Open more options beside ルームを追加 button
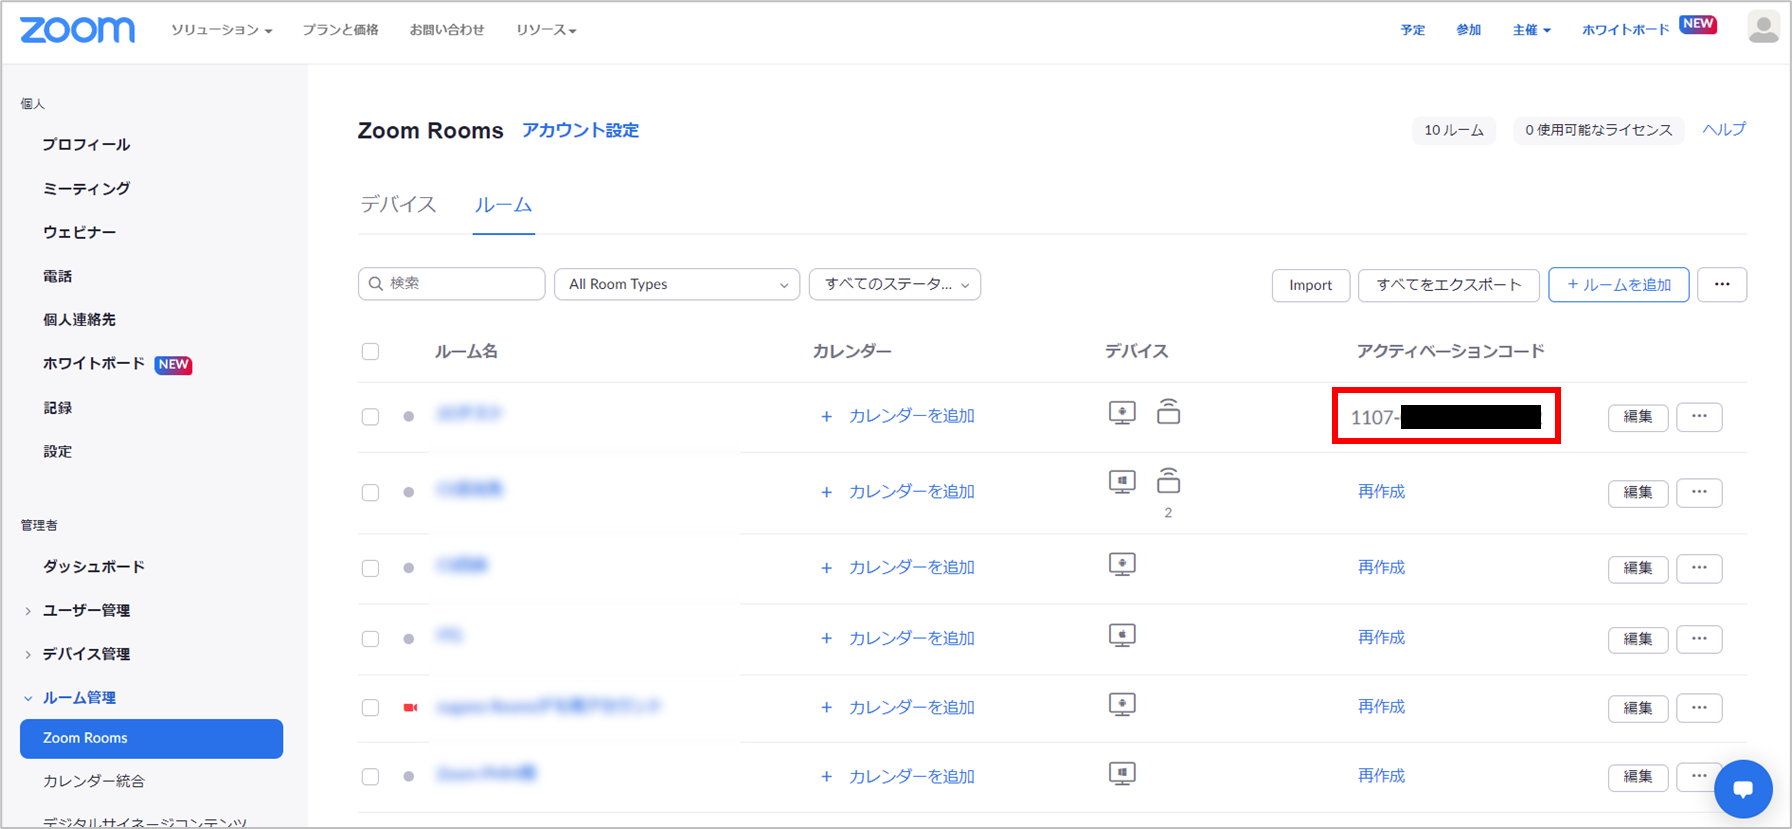This screenshot has height=829, width=1792. click(x=1722, y=284)
